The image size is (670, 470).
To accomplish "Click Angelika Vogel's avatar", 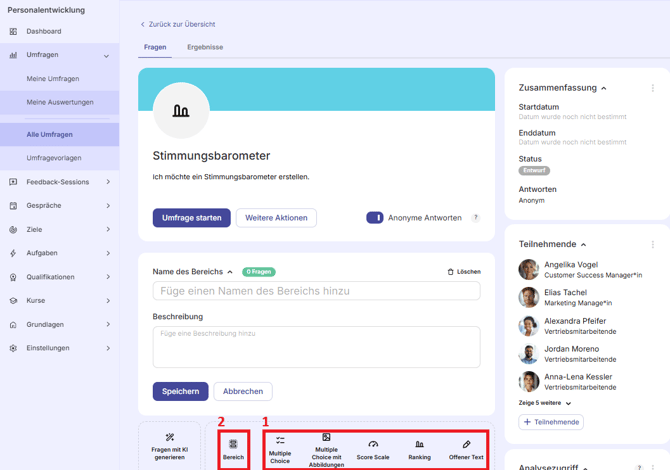I will (529, 269).
